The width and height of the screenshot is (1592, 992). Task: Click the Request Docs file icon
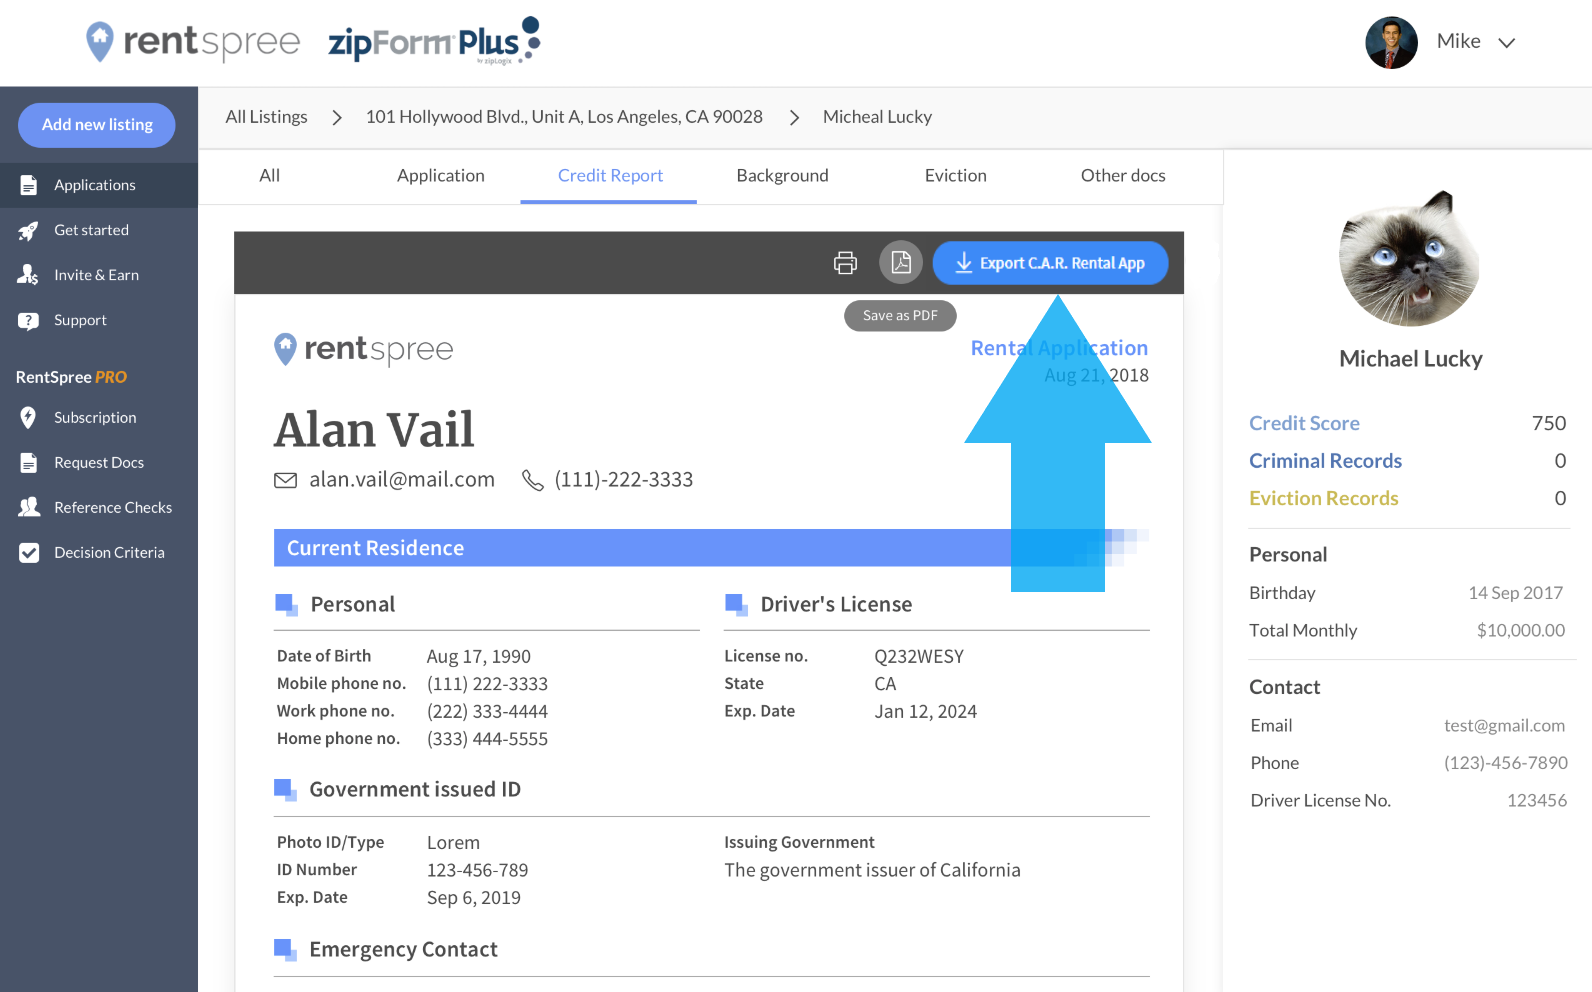click(29, 463)
